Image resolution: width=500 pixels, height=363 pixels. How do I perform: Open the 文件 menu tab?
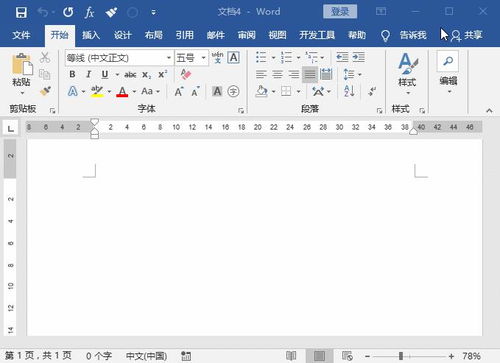coord(21,35)
